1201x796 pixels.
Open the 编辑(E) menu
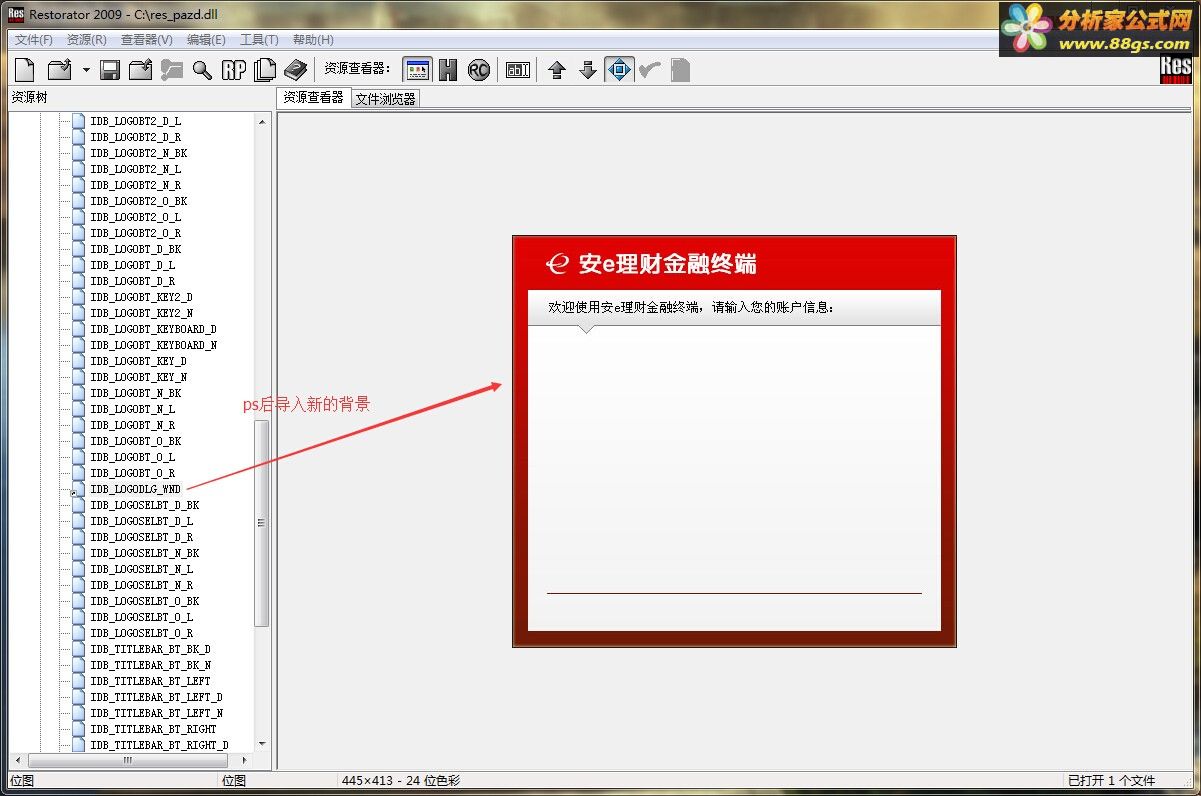(x=206, y=40)
